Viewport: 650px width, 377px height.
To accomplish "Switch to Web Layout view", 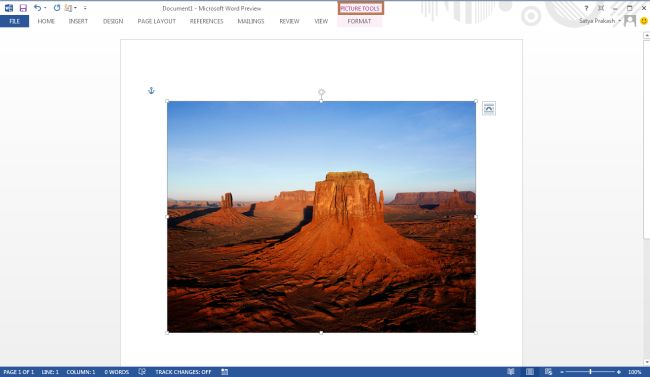I will 548,372.
